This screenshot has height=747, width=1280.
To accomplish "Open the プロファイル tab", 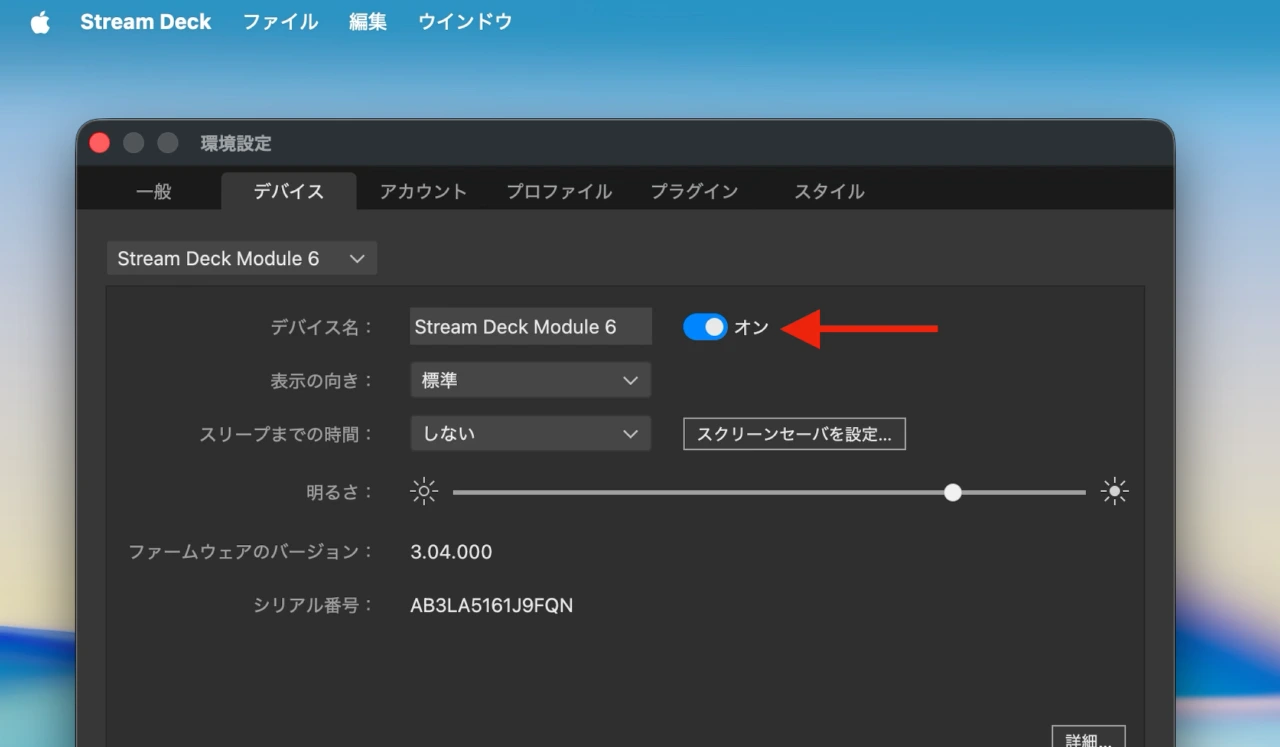I will pos(558,191).
